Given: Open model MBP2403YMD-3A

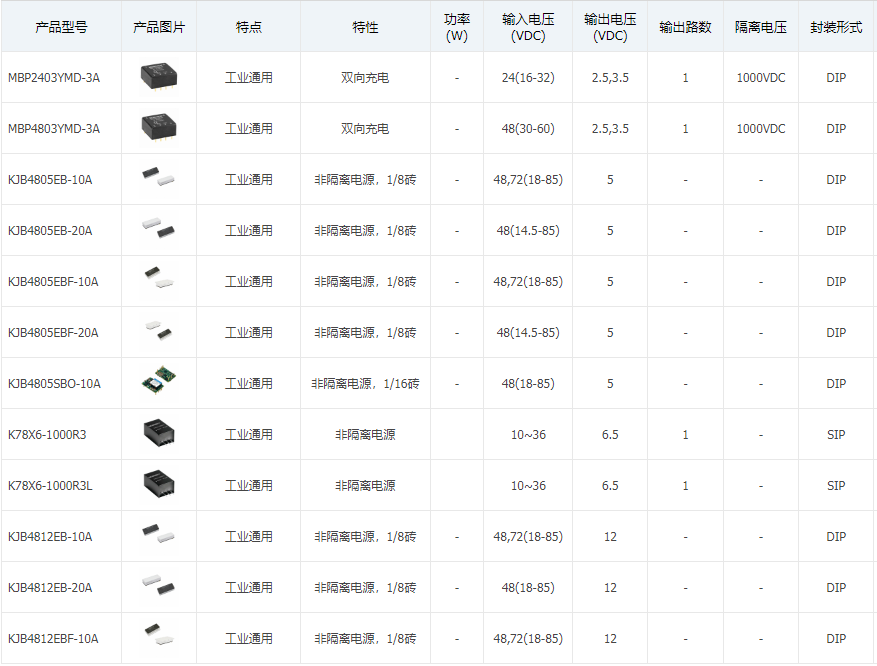Looking at the screenshot, I should point(54,78).
